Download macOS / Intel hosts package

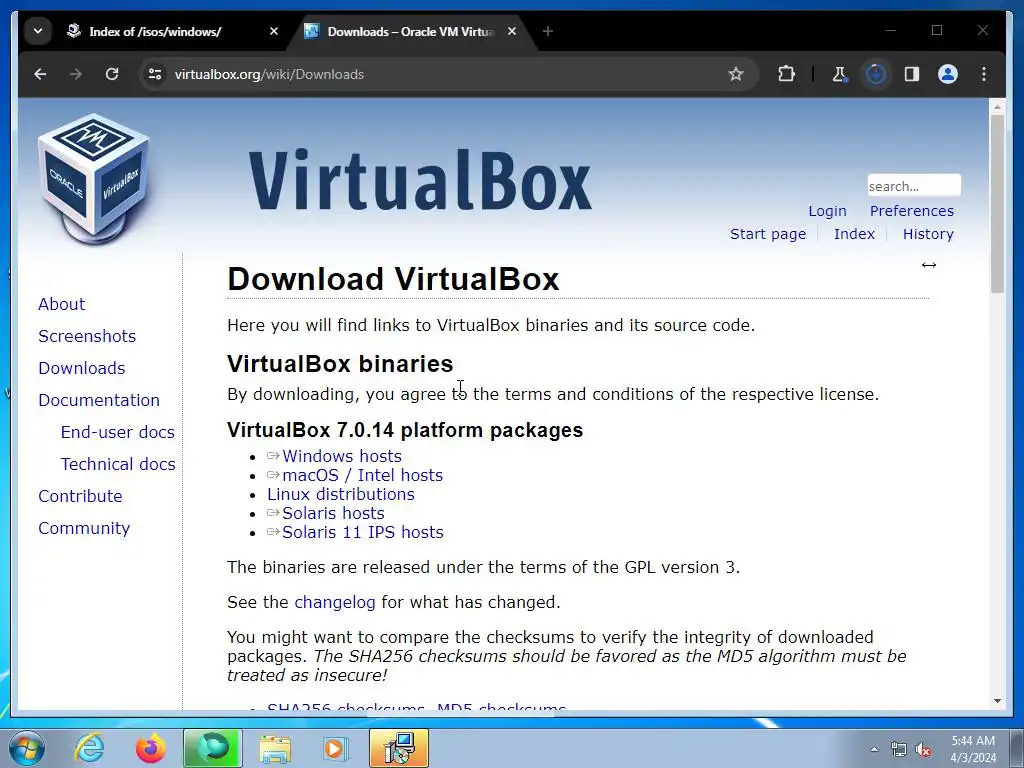(362, 475)
